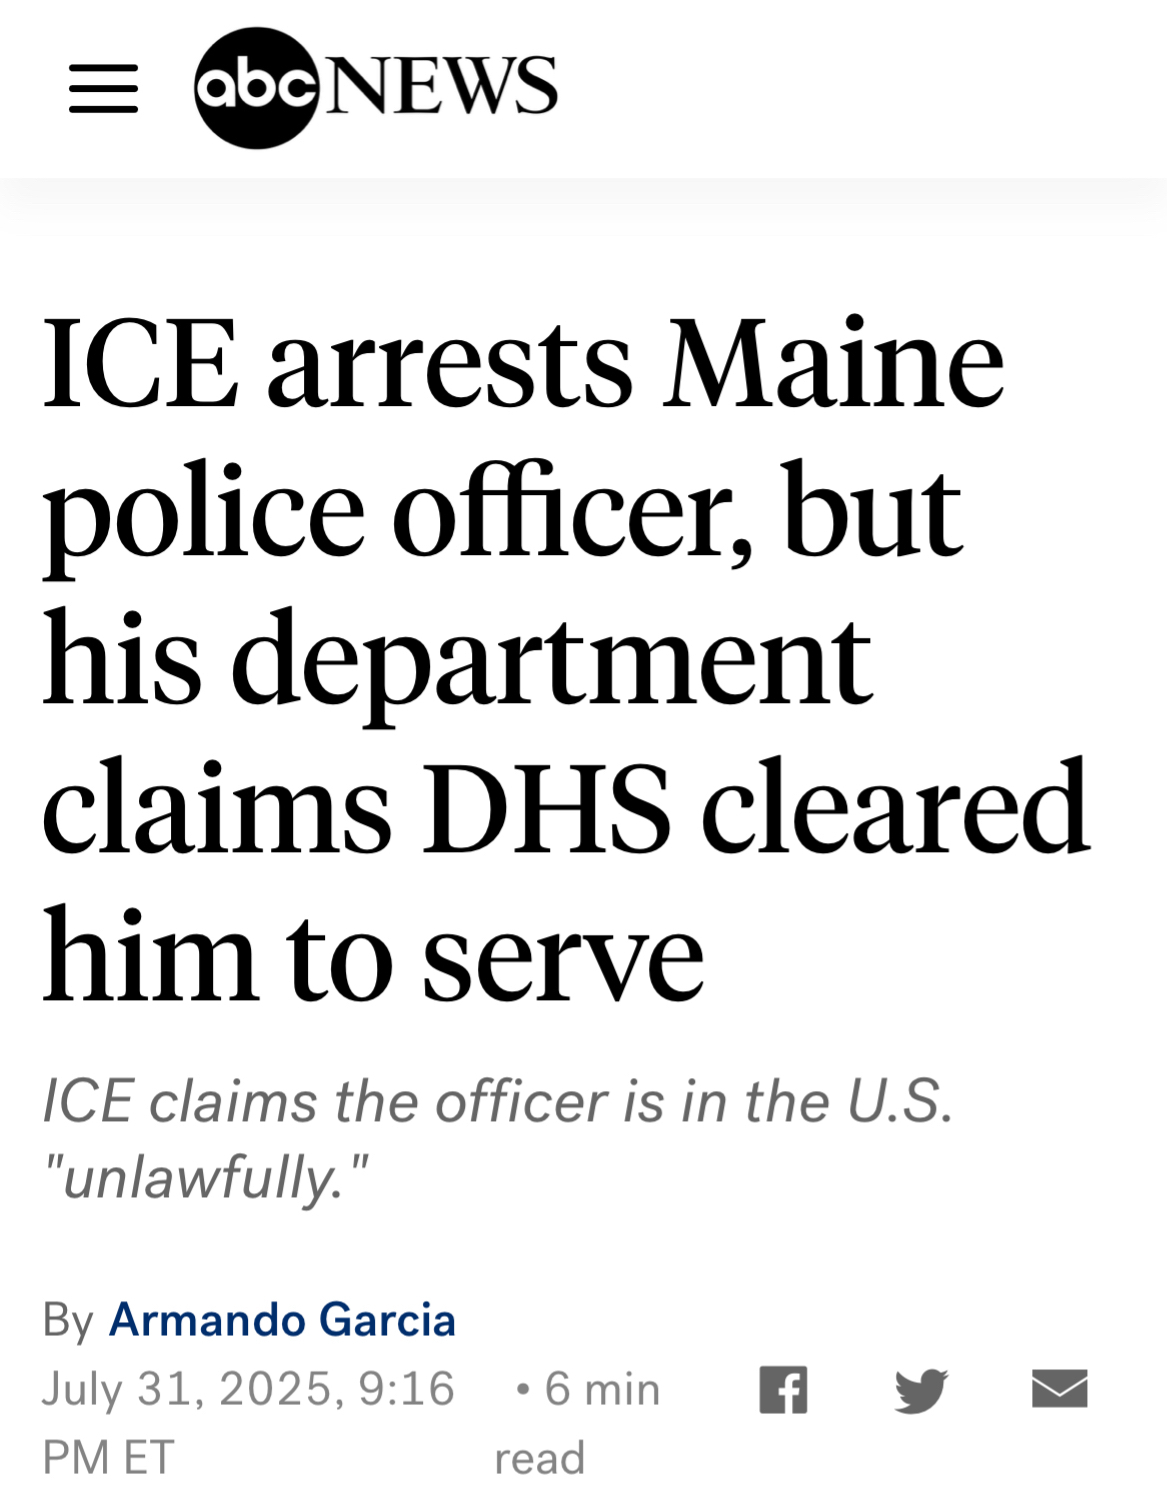Click the "By" byline label

pos(68,1320)
